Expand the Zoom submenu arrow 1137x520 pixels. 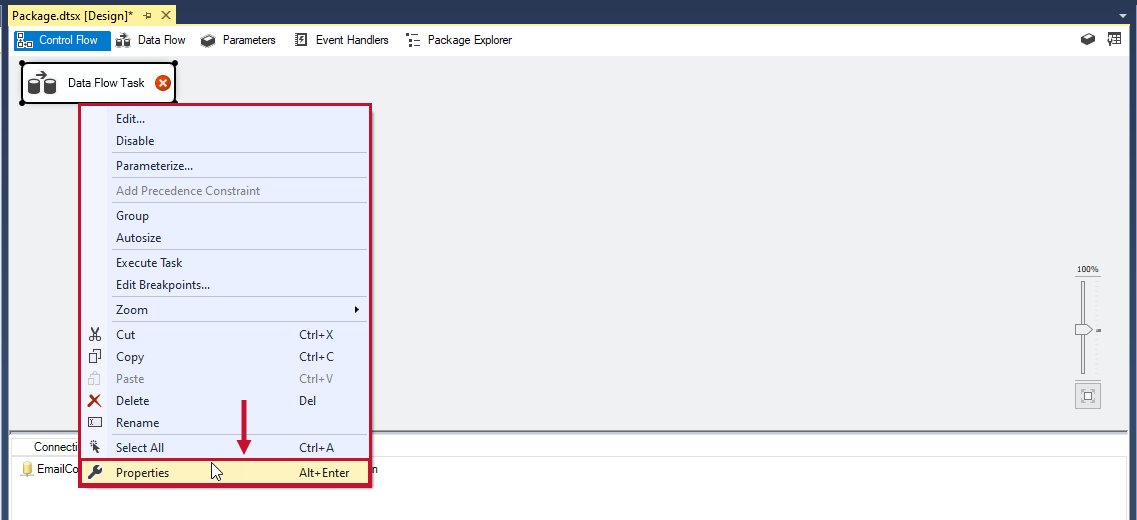pyautogui.click(x=356, y=310)
